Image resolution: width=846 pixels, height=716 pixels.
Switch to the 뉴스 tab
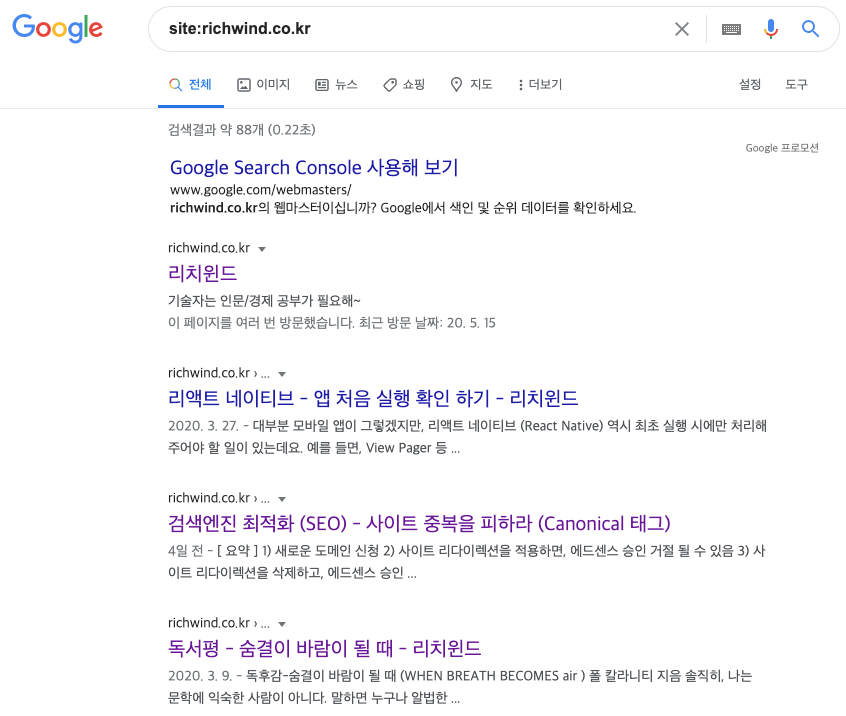pos(336,85)
